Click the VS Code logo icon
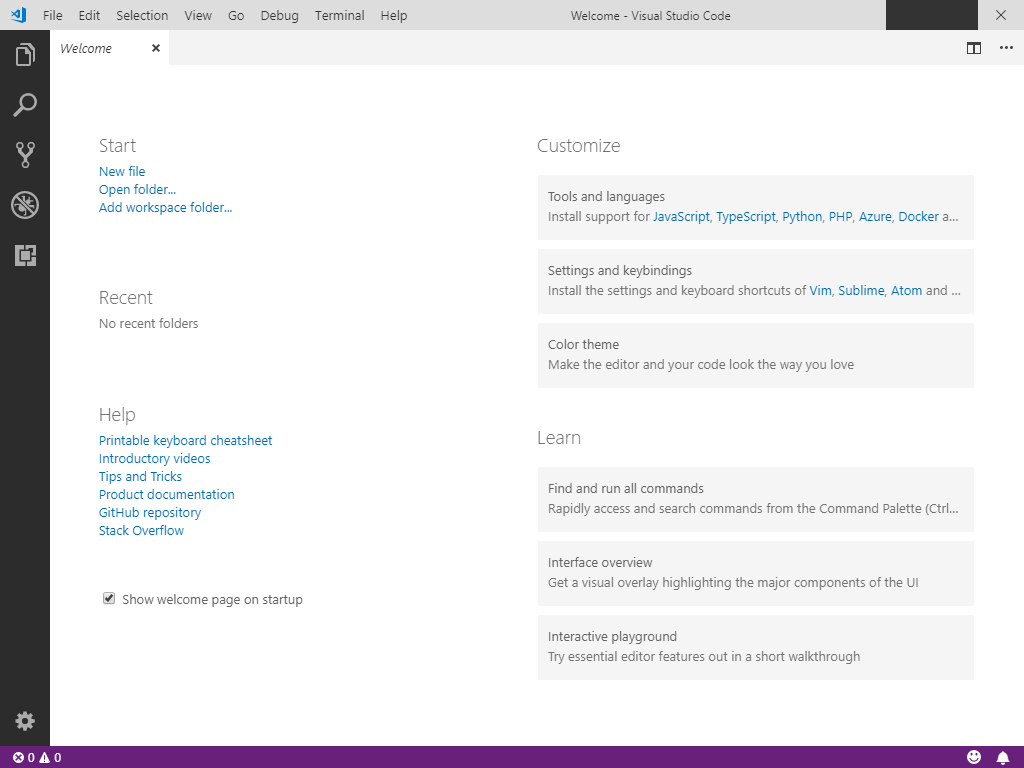 [18, 14]
